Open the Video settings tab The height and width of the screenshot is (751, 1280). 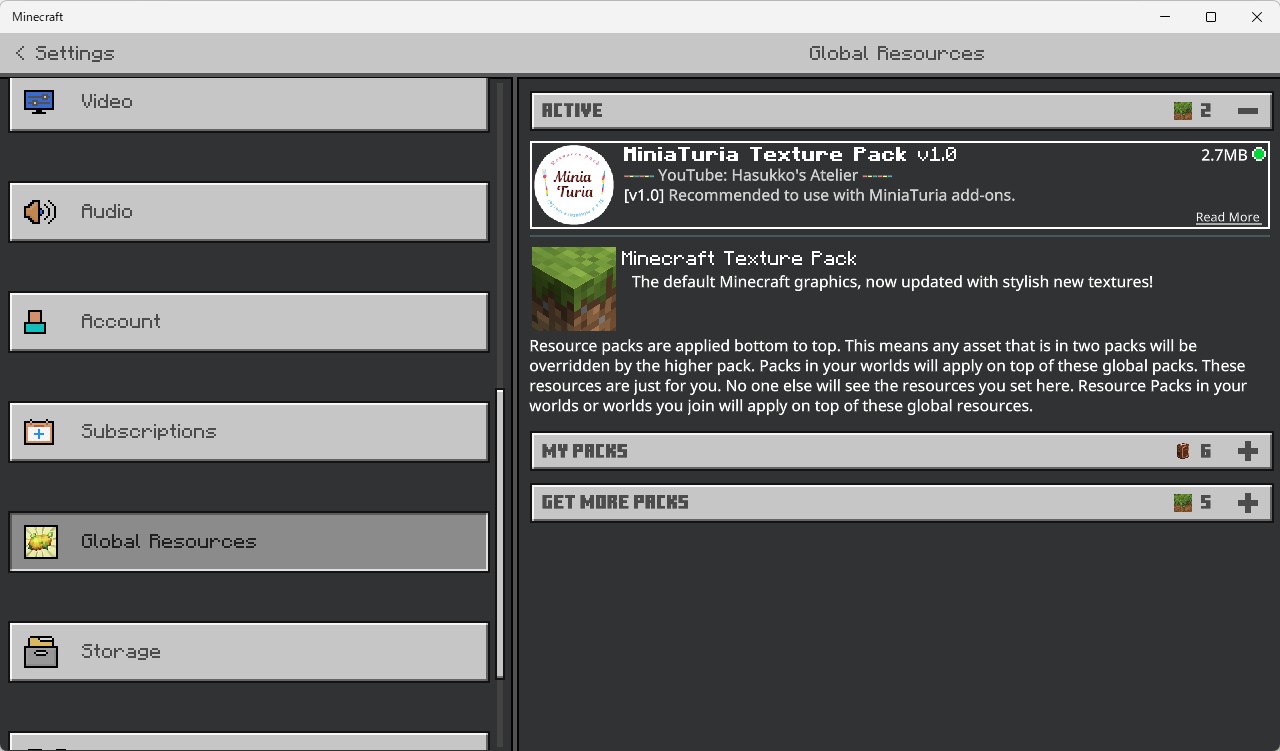click(x=249, y=102)
